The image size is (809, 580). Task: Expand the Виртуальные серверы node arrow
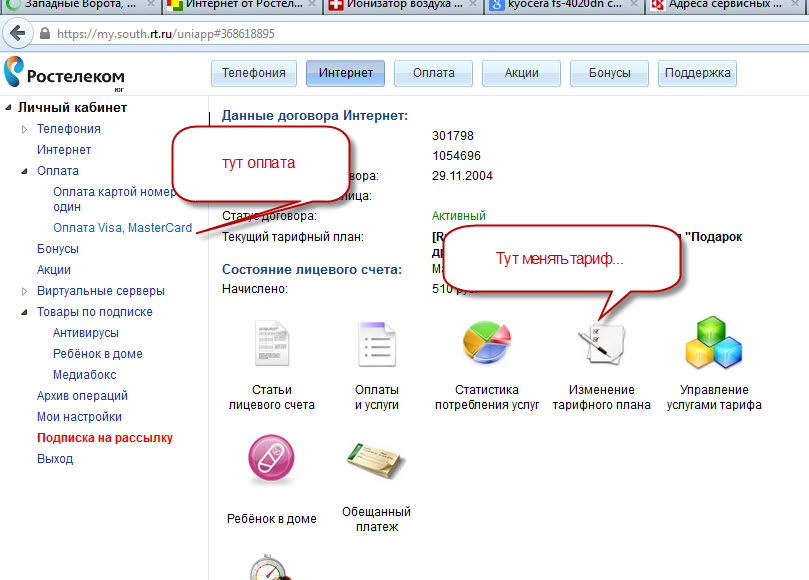[x=24, y=291]
